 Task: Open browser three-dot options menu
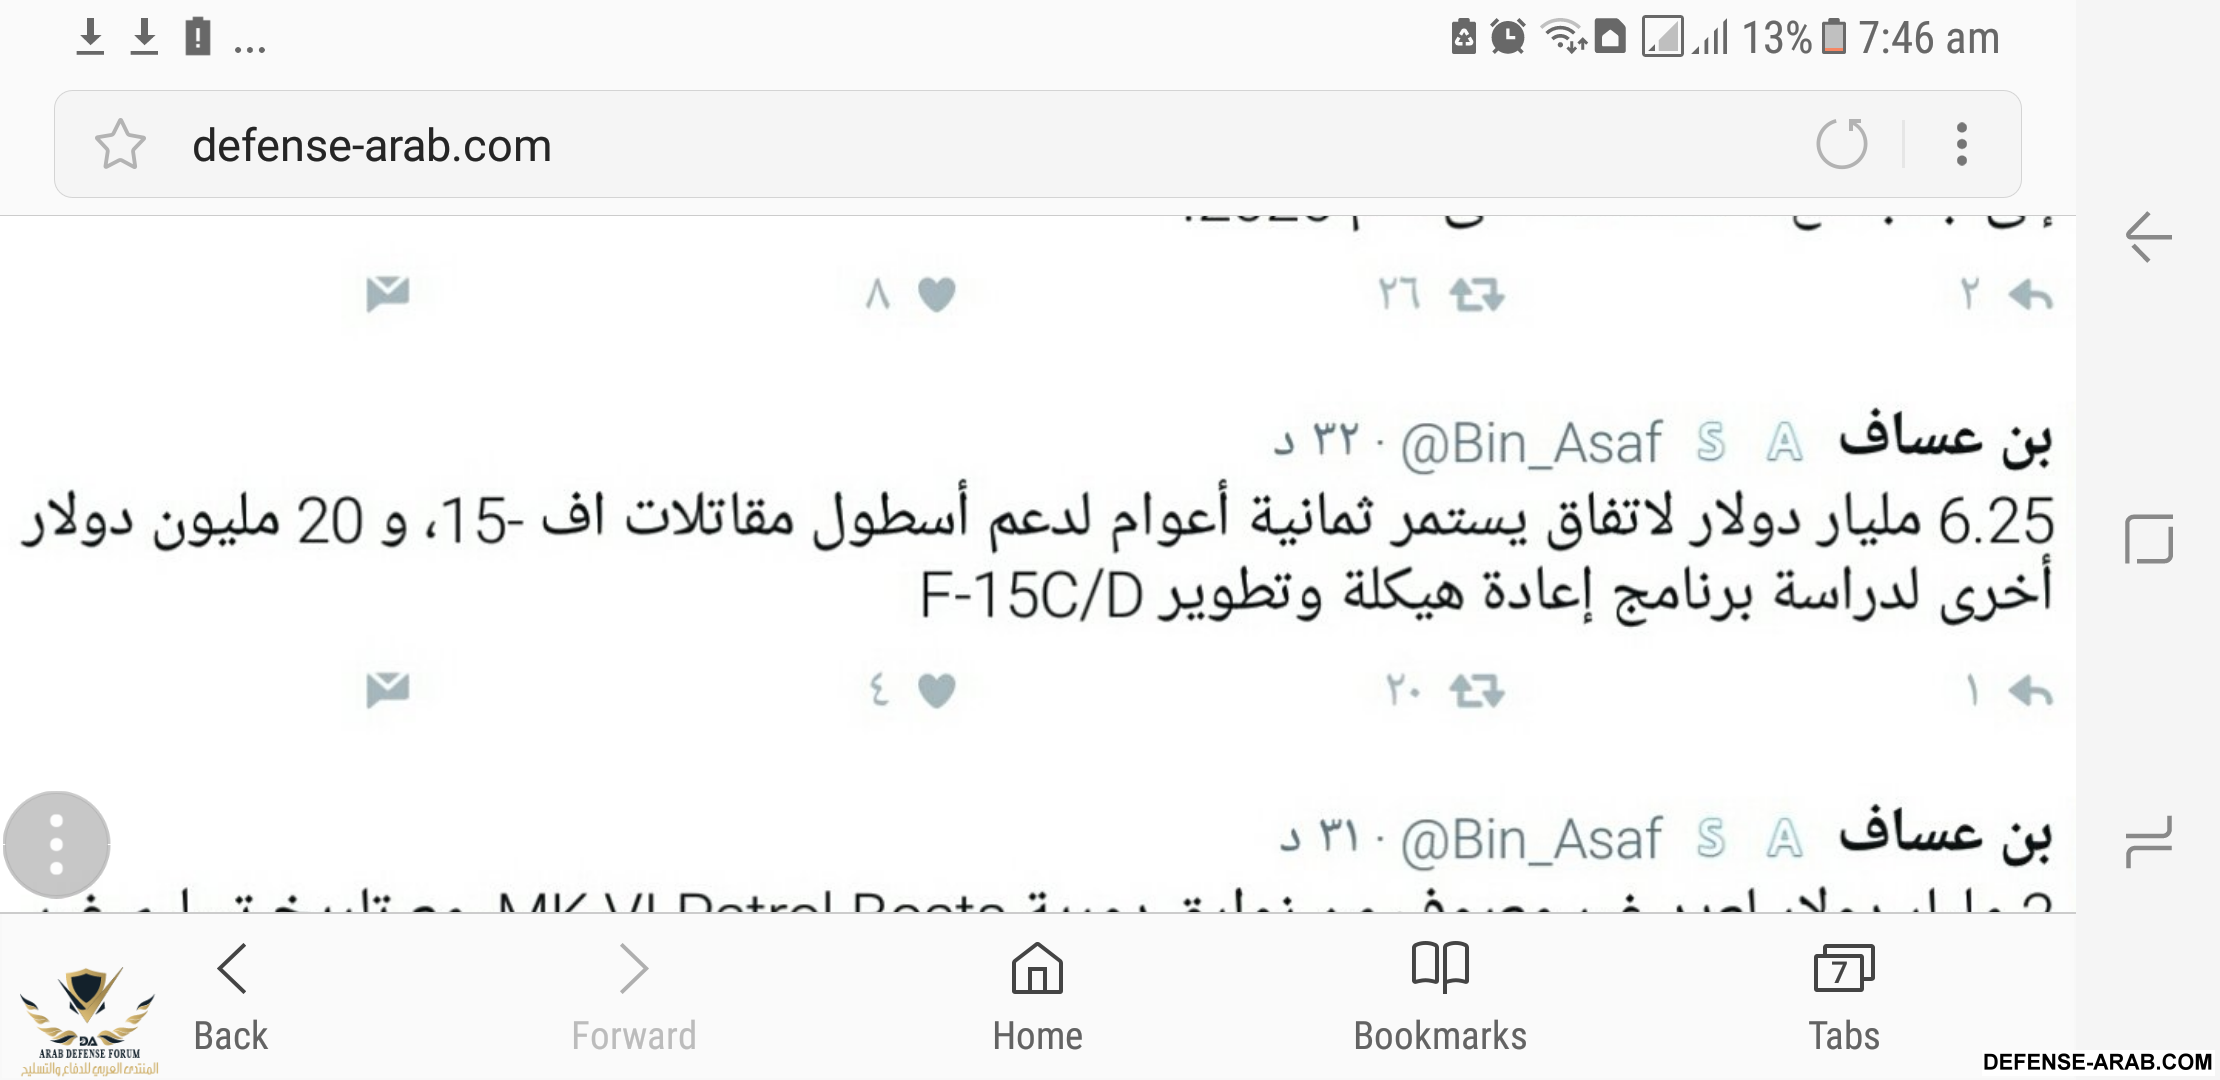coord(1962,144)
